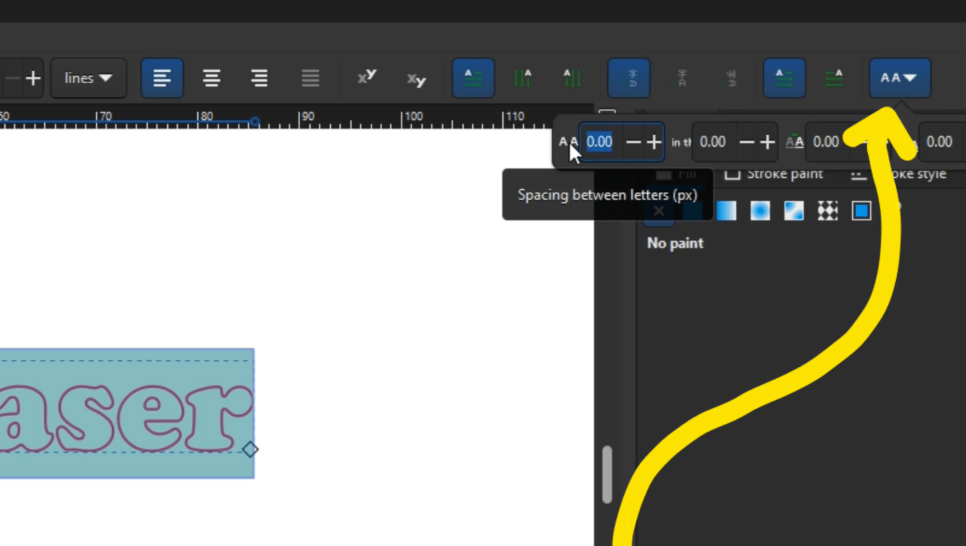Click the letter spacing value field

(600, 142)
